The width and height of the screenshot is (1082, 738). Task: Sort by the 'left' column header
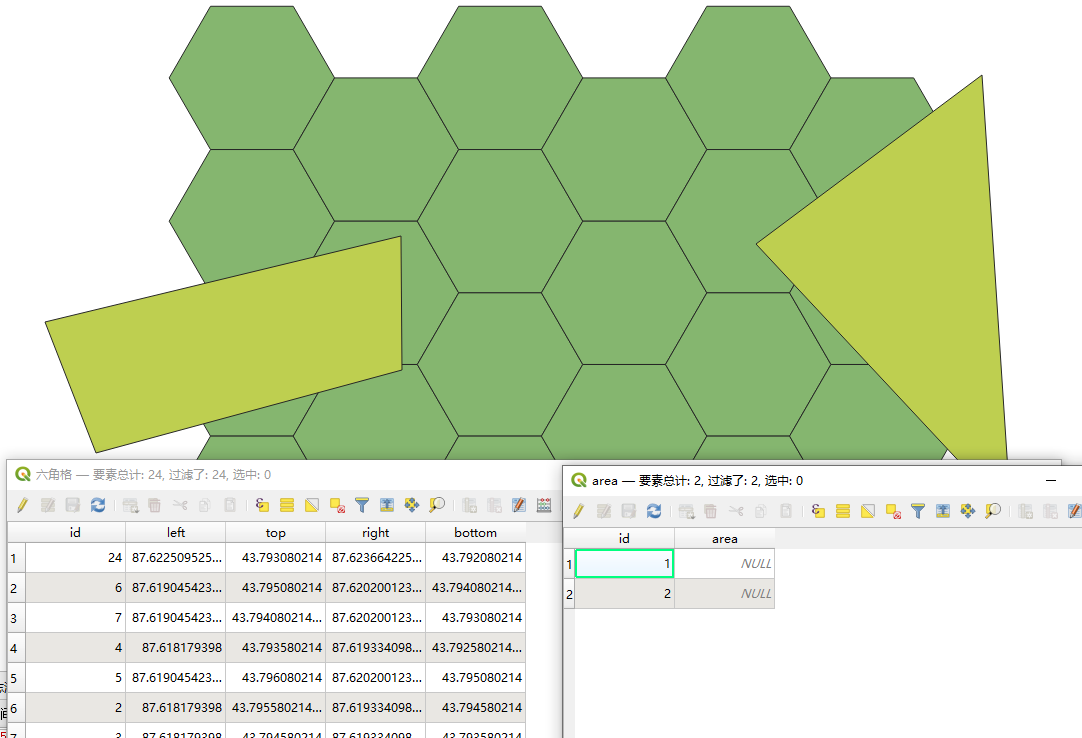176,533
